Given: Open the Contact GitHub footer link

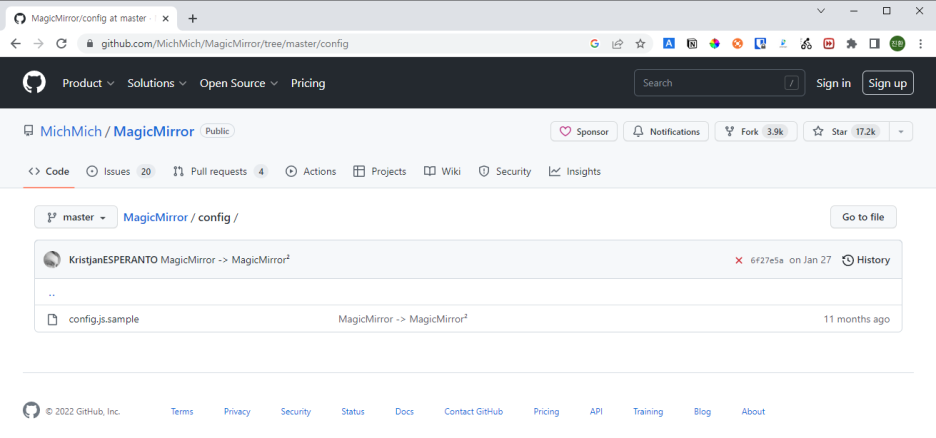Looking at the screenshot, I should tap(473, 411).
